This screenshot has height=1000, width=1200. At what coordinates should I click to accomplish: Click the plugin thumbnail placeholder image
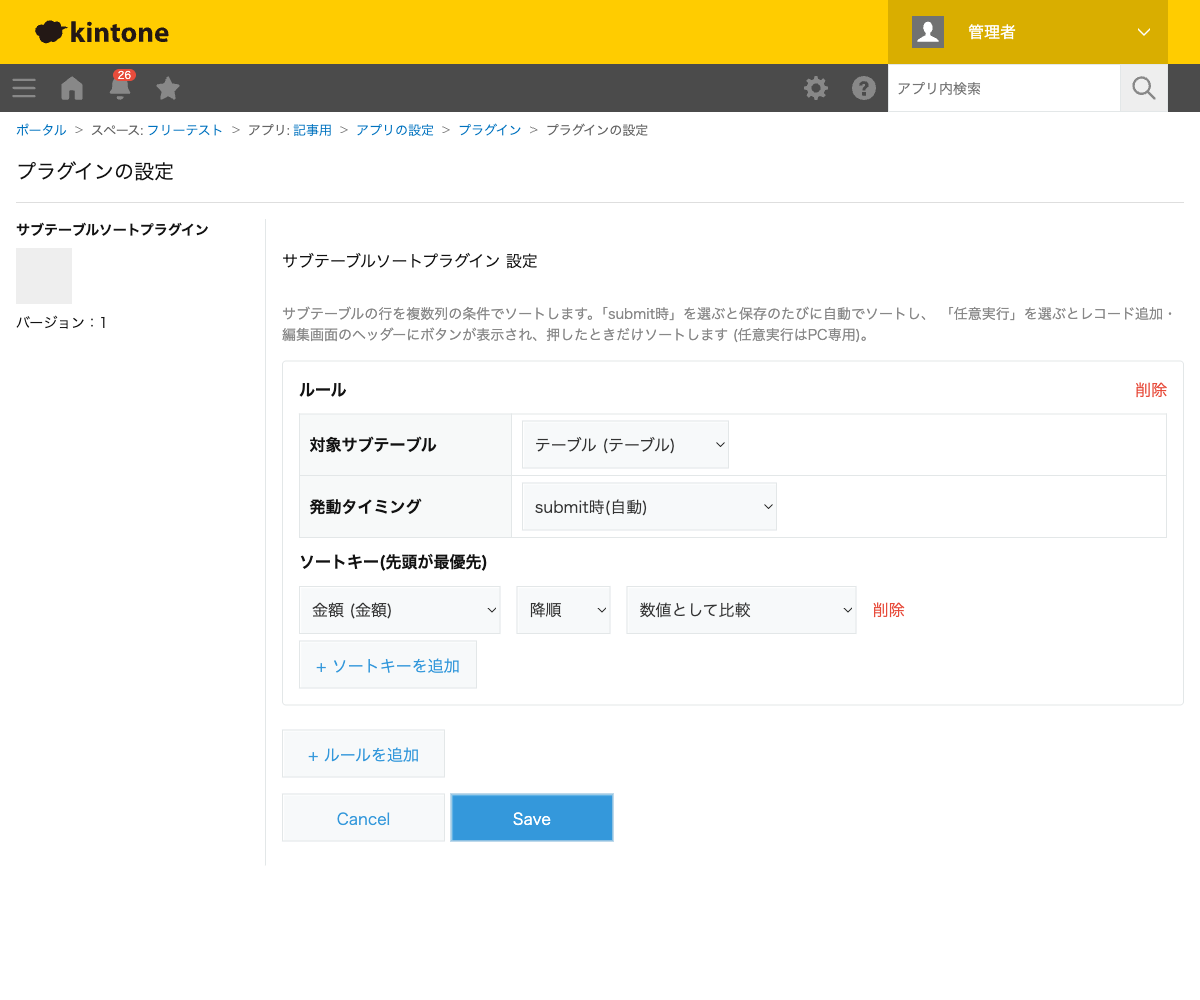[44, 276]
